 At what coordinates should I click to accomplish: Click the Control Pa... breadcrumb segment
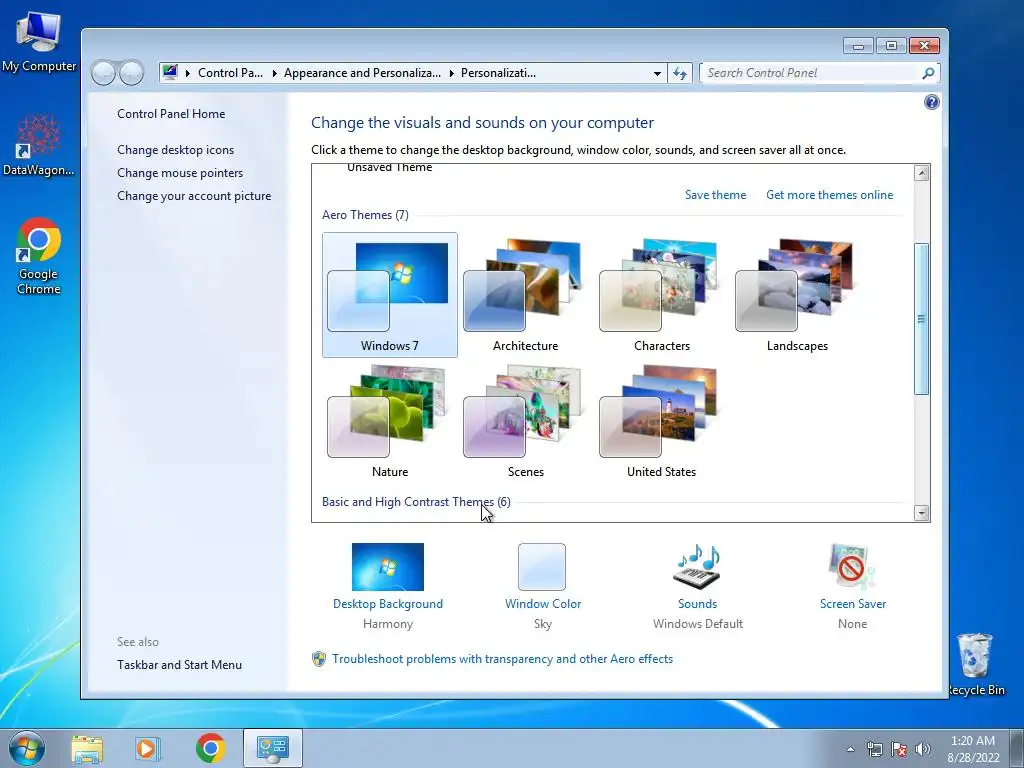(230, 73)
